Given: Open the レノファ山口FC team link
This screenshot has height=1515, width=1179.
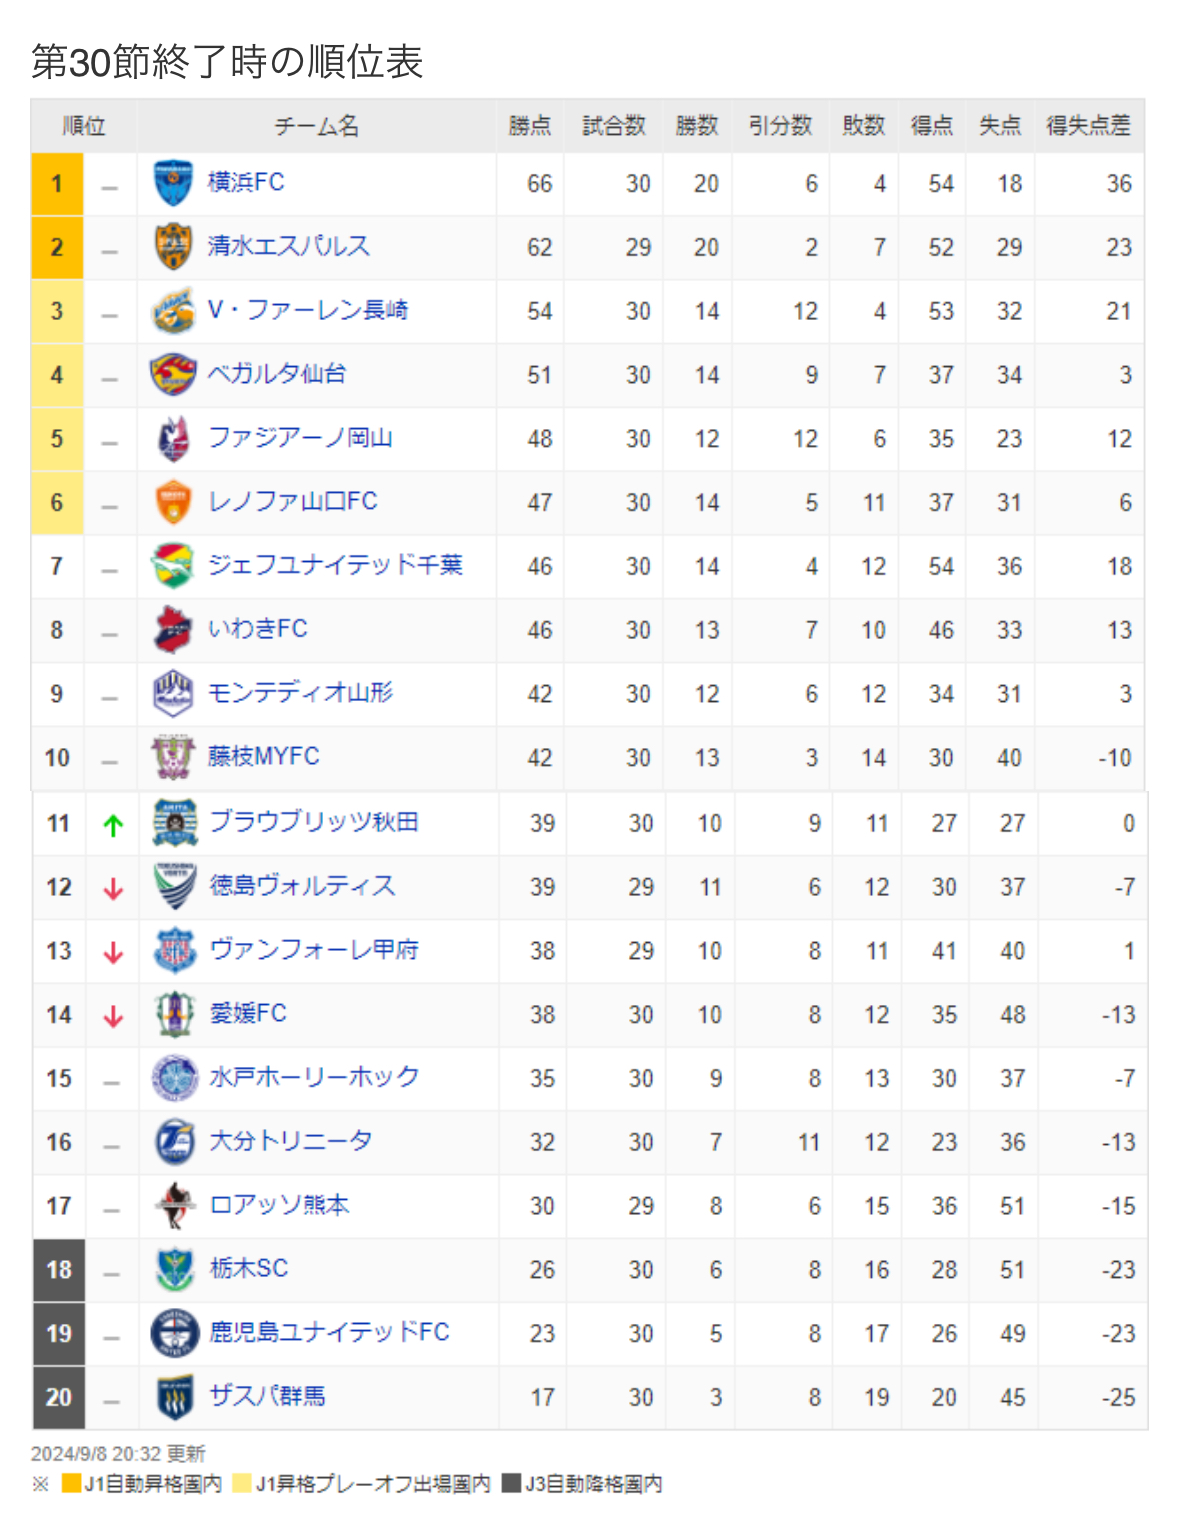Looking at the screenshot, I should 292,501.
